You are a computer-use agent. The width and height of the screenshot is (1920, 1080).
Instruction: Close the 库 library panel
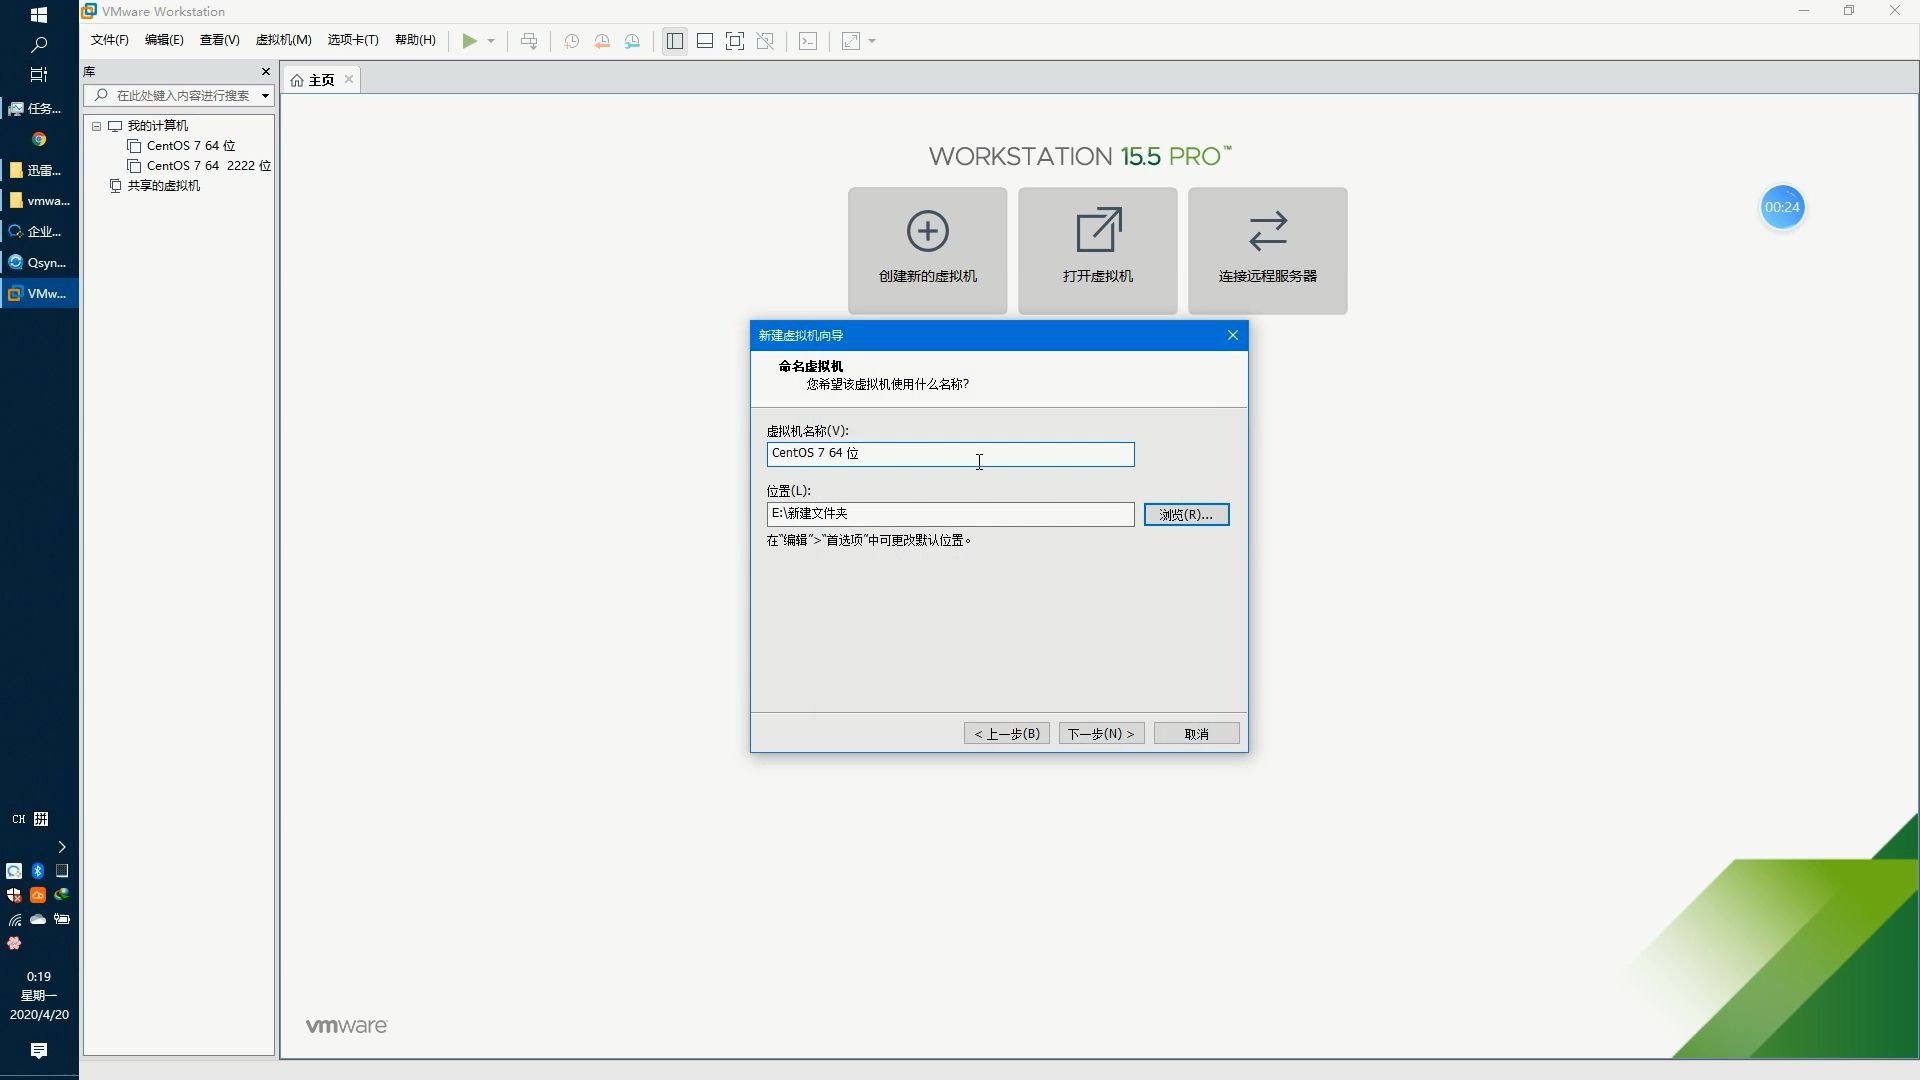pyautogui.click(x=265, y=71)
